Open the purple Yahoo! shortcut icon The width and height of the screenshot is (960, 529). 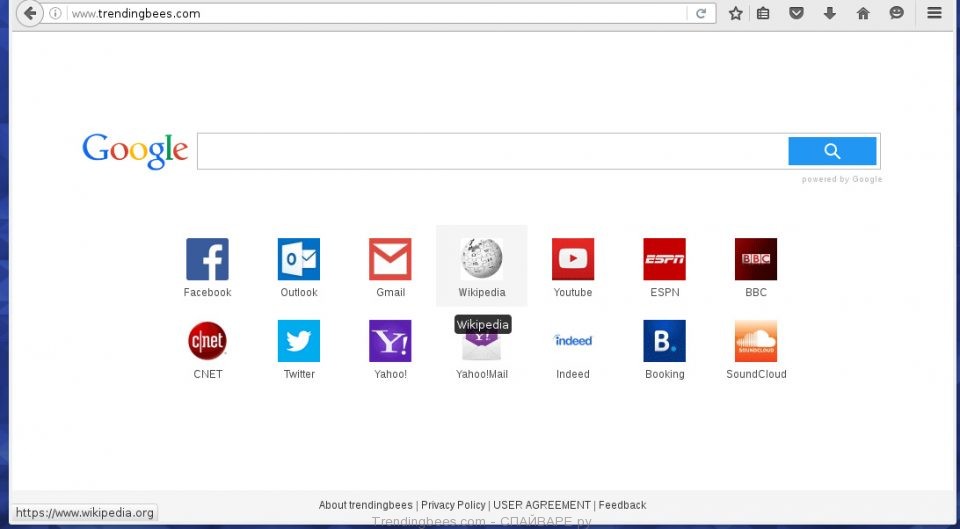(390, 341)
